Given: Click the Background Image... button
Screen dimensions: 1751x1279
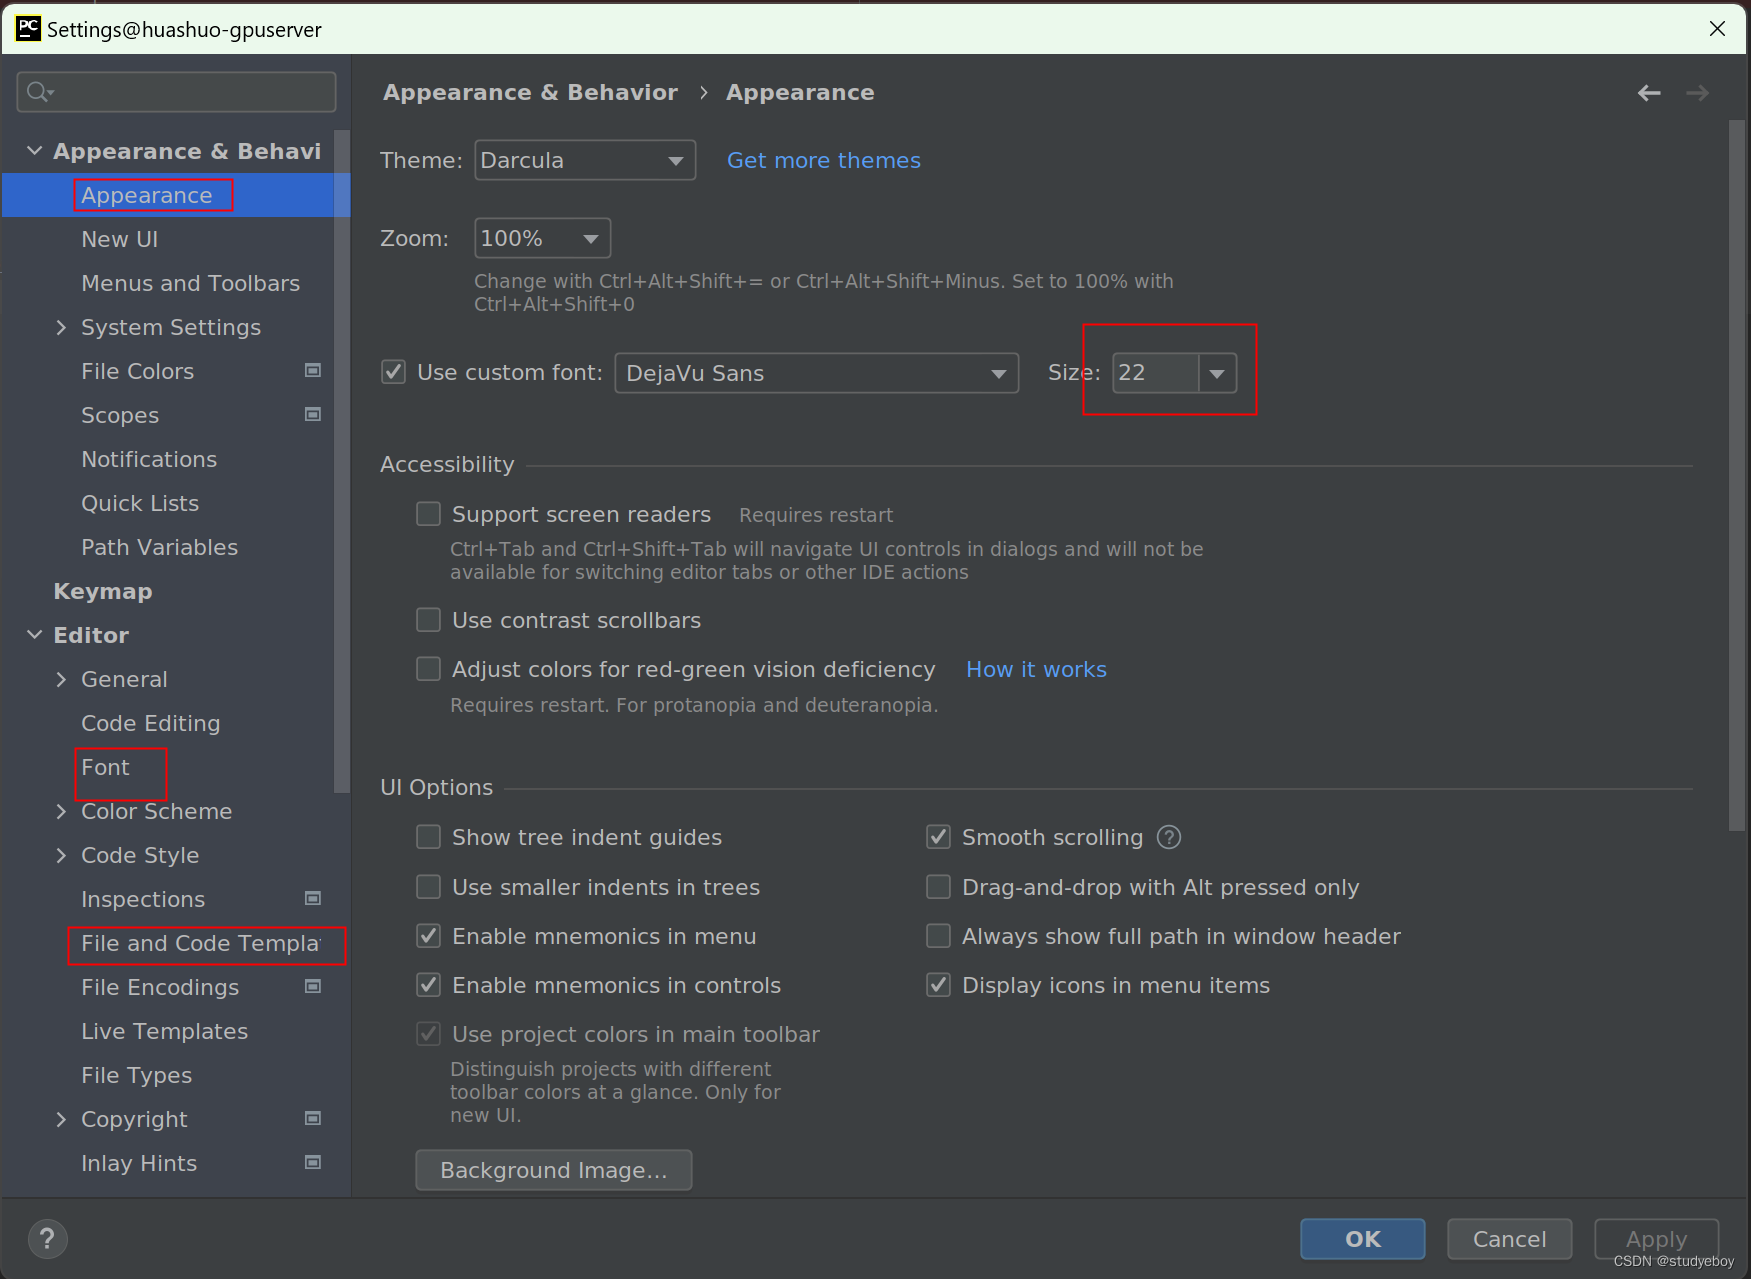Looking at the screenshot, I should coord(554,1170).
